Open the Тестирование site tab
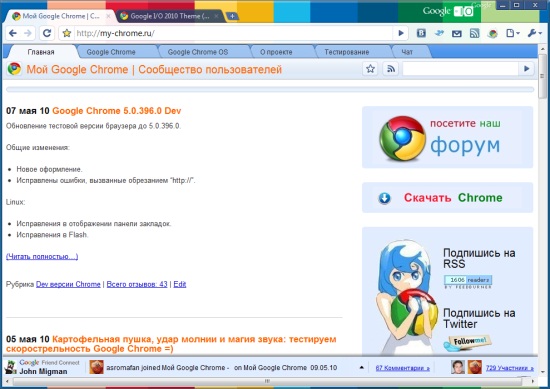Image resolution: width=550 pixels, height=389 pixels. point(347,52)
